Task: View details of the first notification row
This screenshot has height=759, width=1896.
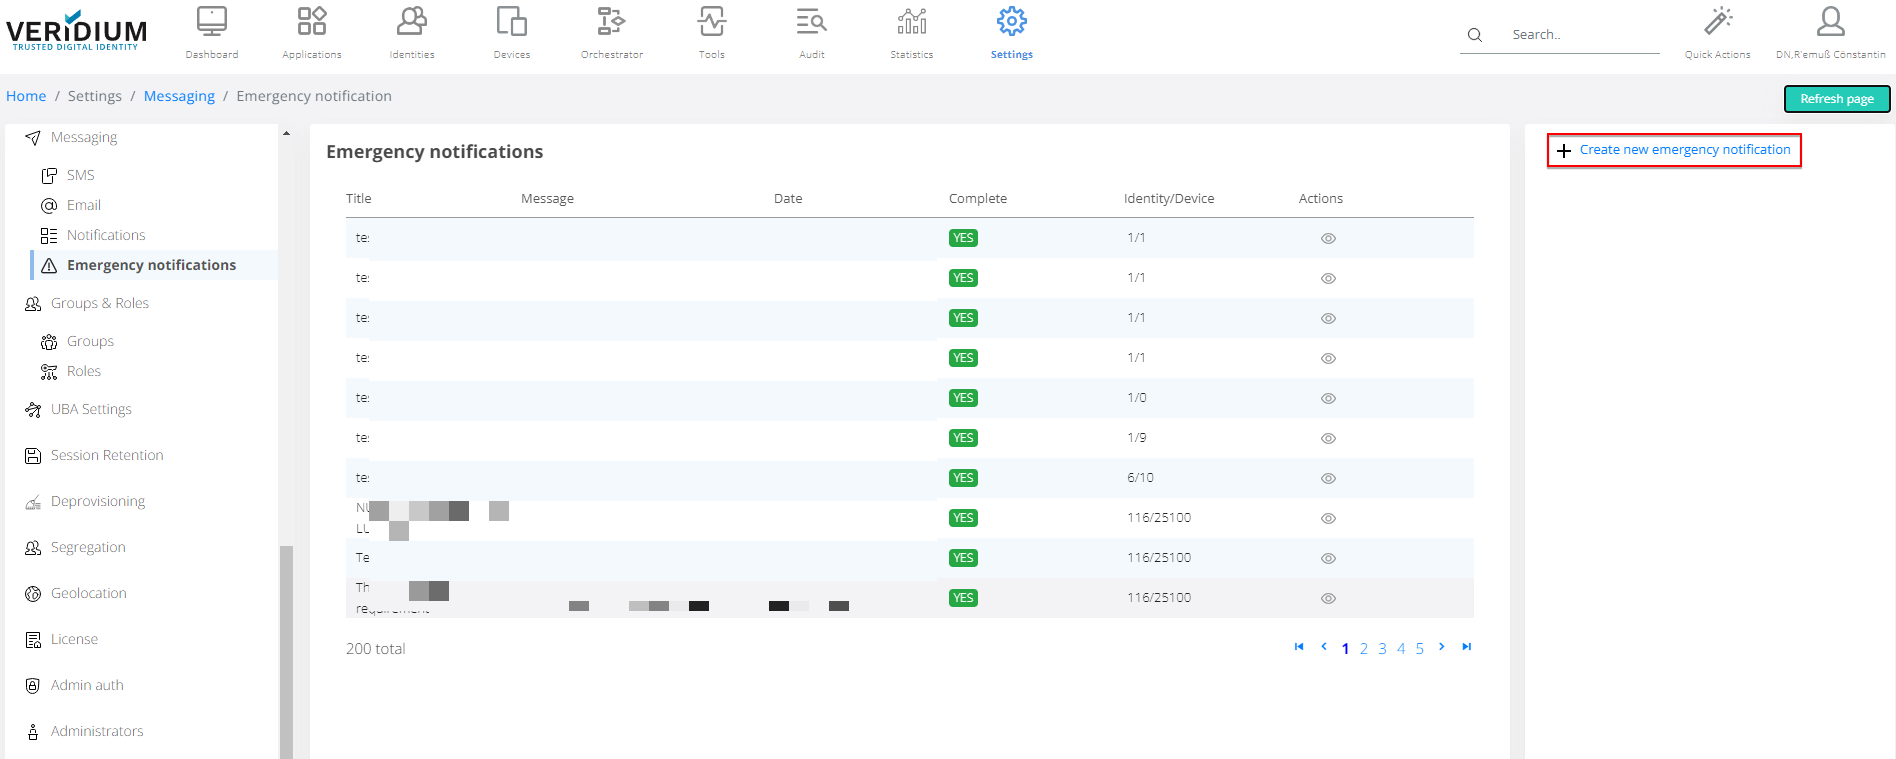Action: (x=1328, y=239)
